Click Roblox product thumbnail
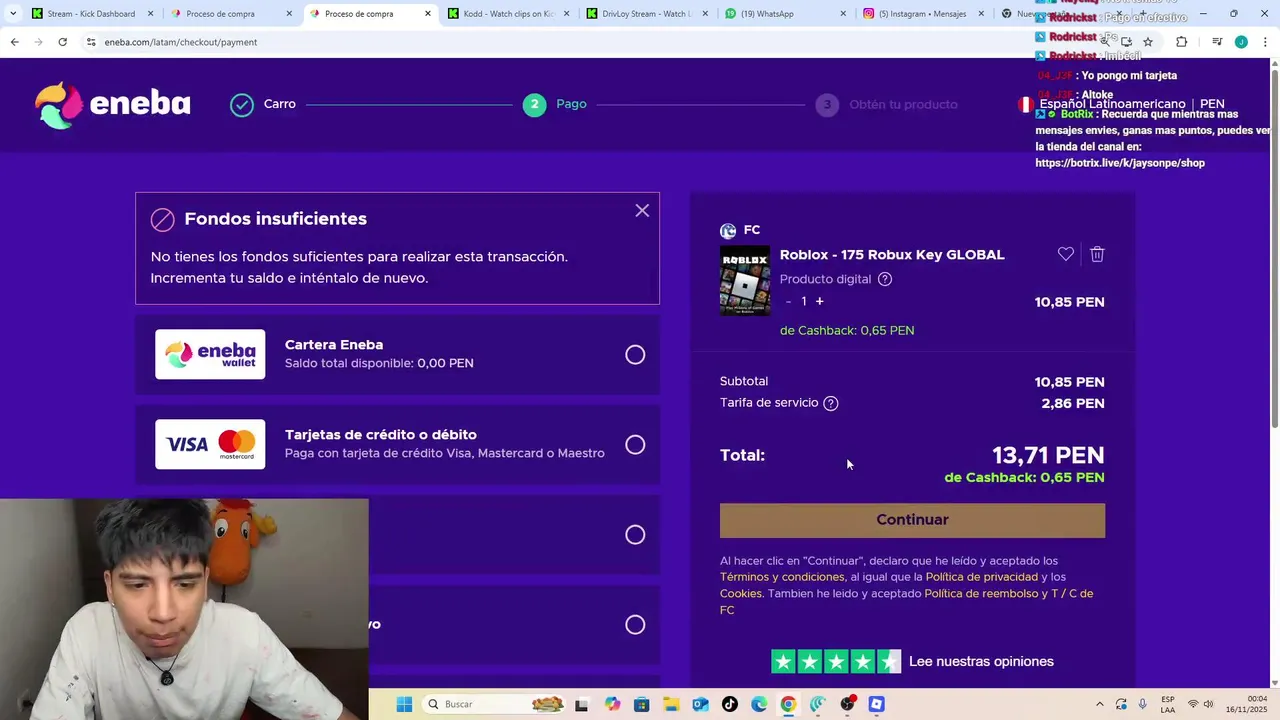This screenshot has height=720, width=1280. click(x=745, y=281)
